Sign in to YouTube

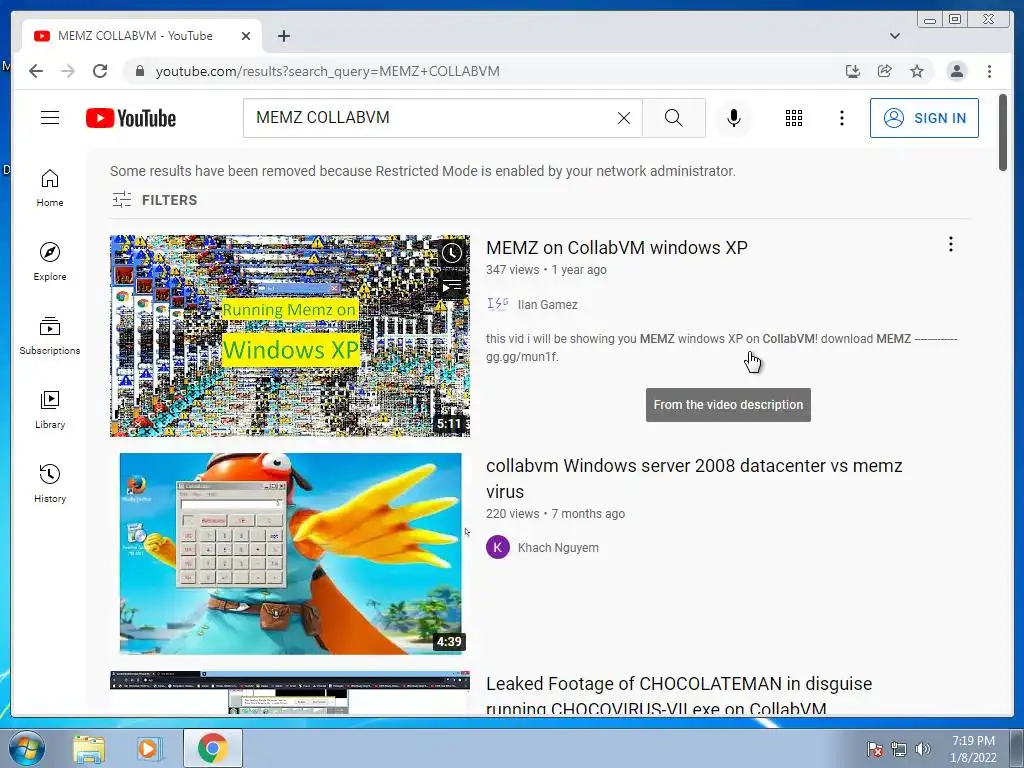tap(923, 118)
